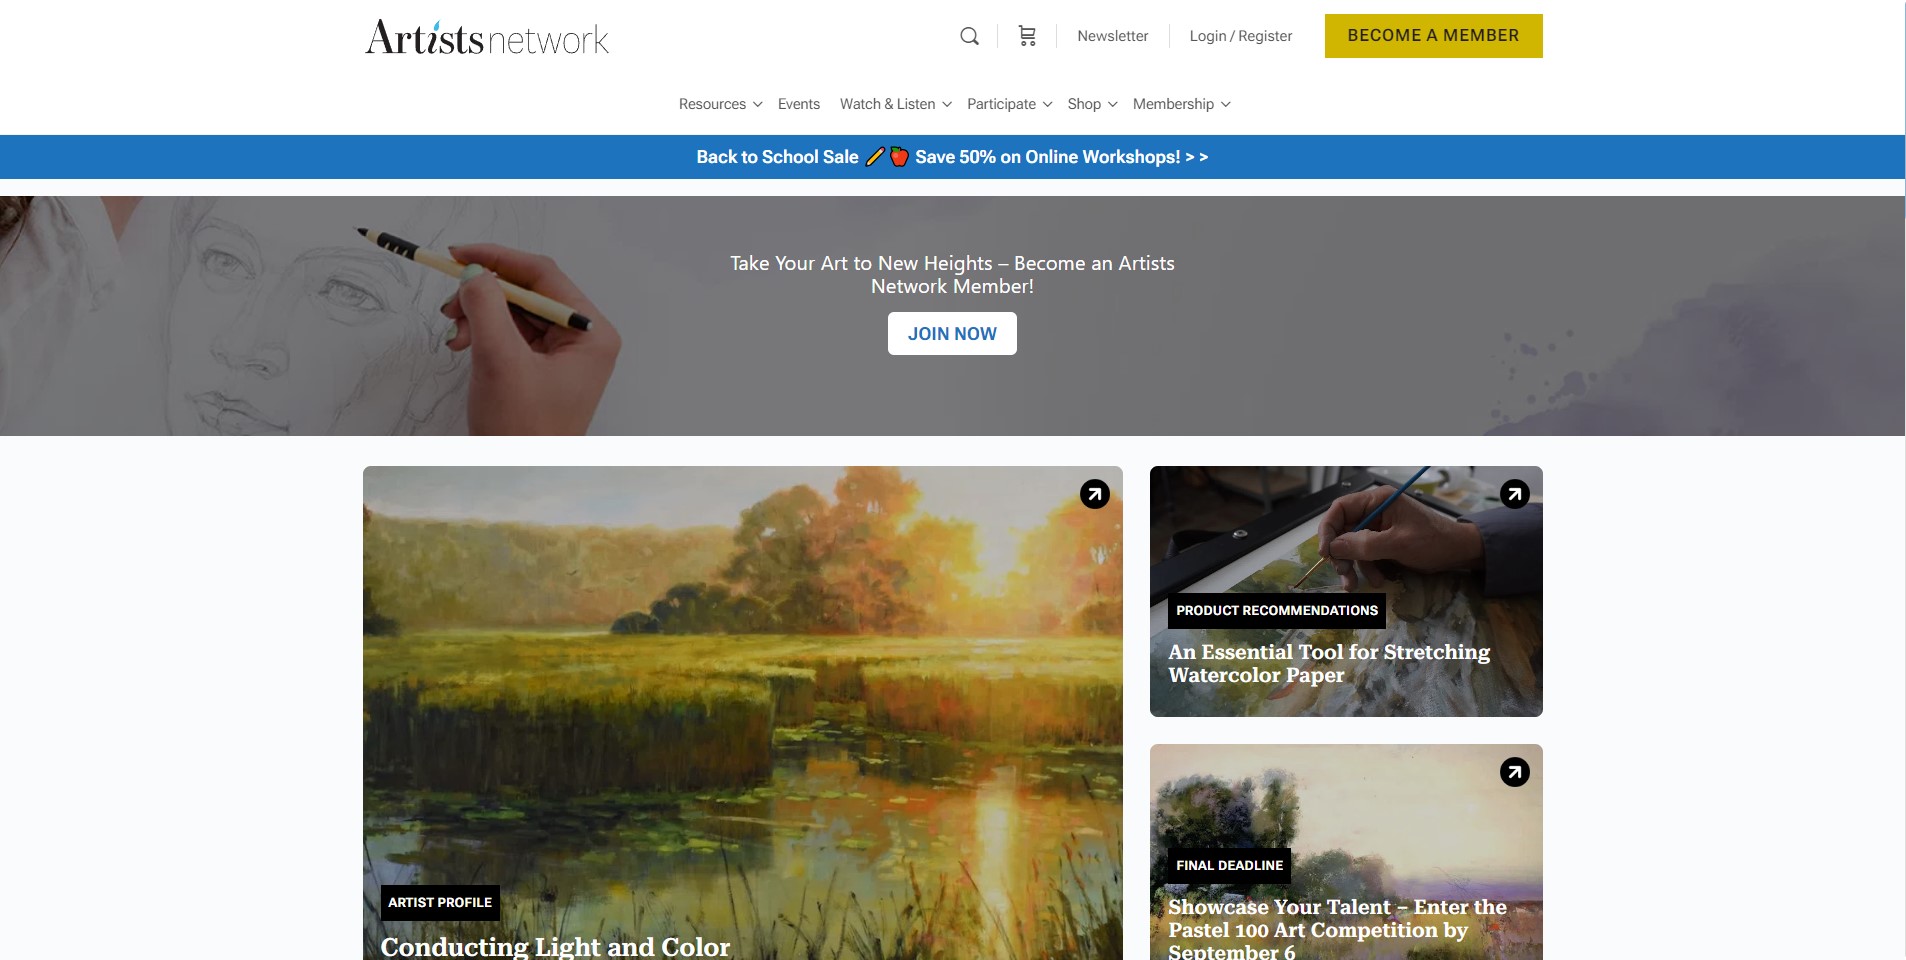
Task: Click arrow icon on watercolor paper card
Action: (1515, 494)
